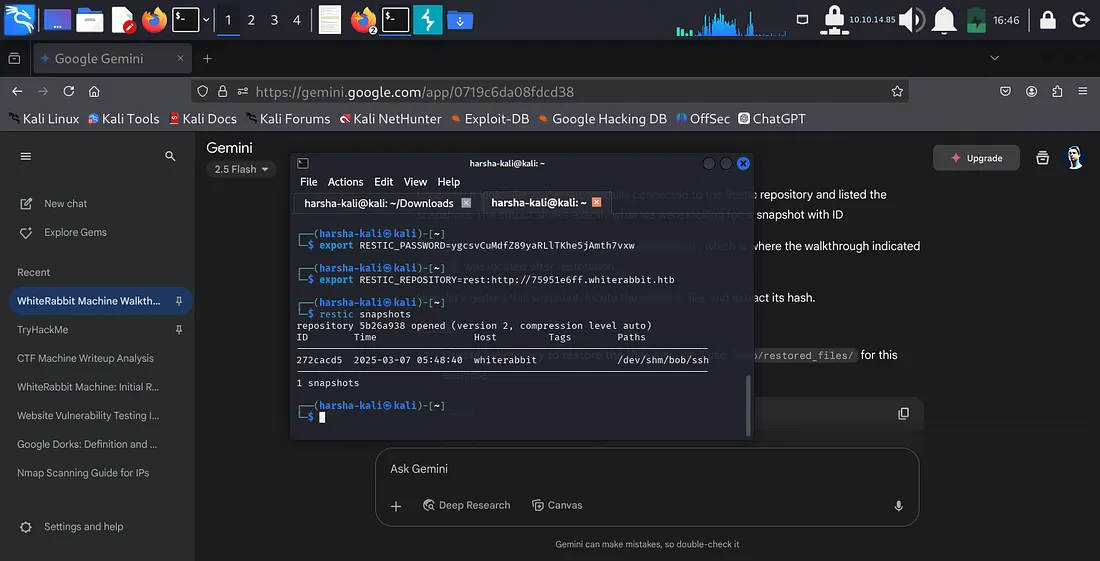Image resolution: width=1100 pixels, height=561 pixels.
Task: Open a new browser tab with plus
Action: (x=207, y=59)
